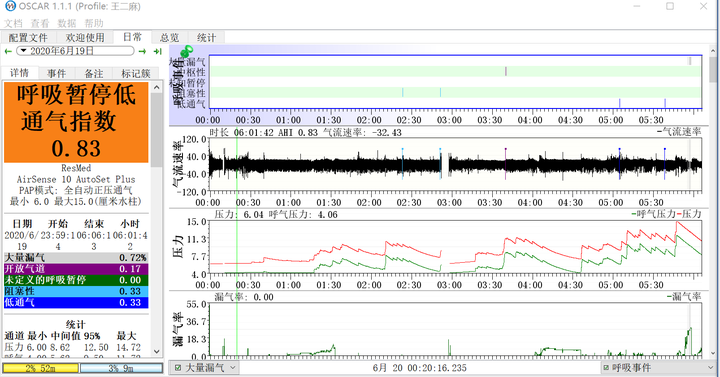Open the 帮助 menu
This screenshot has width=720, height=377.
[94, 23]
